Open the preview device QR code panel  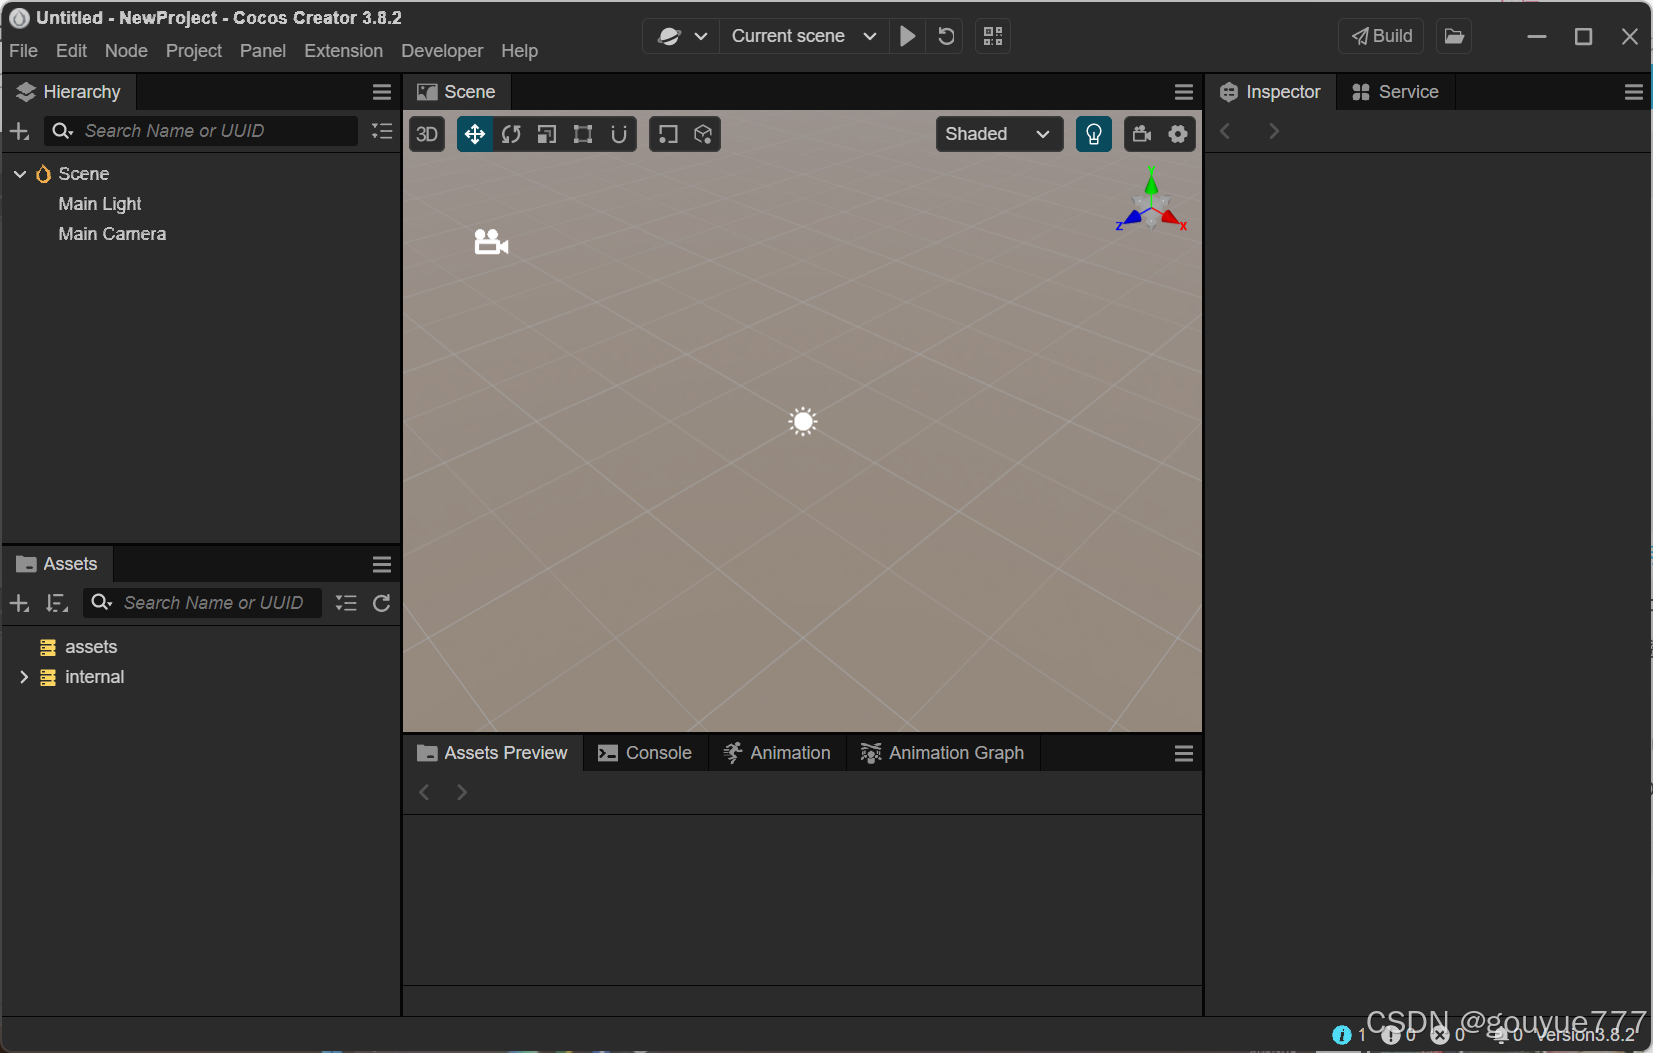tap(993, 36)
